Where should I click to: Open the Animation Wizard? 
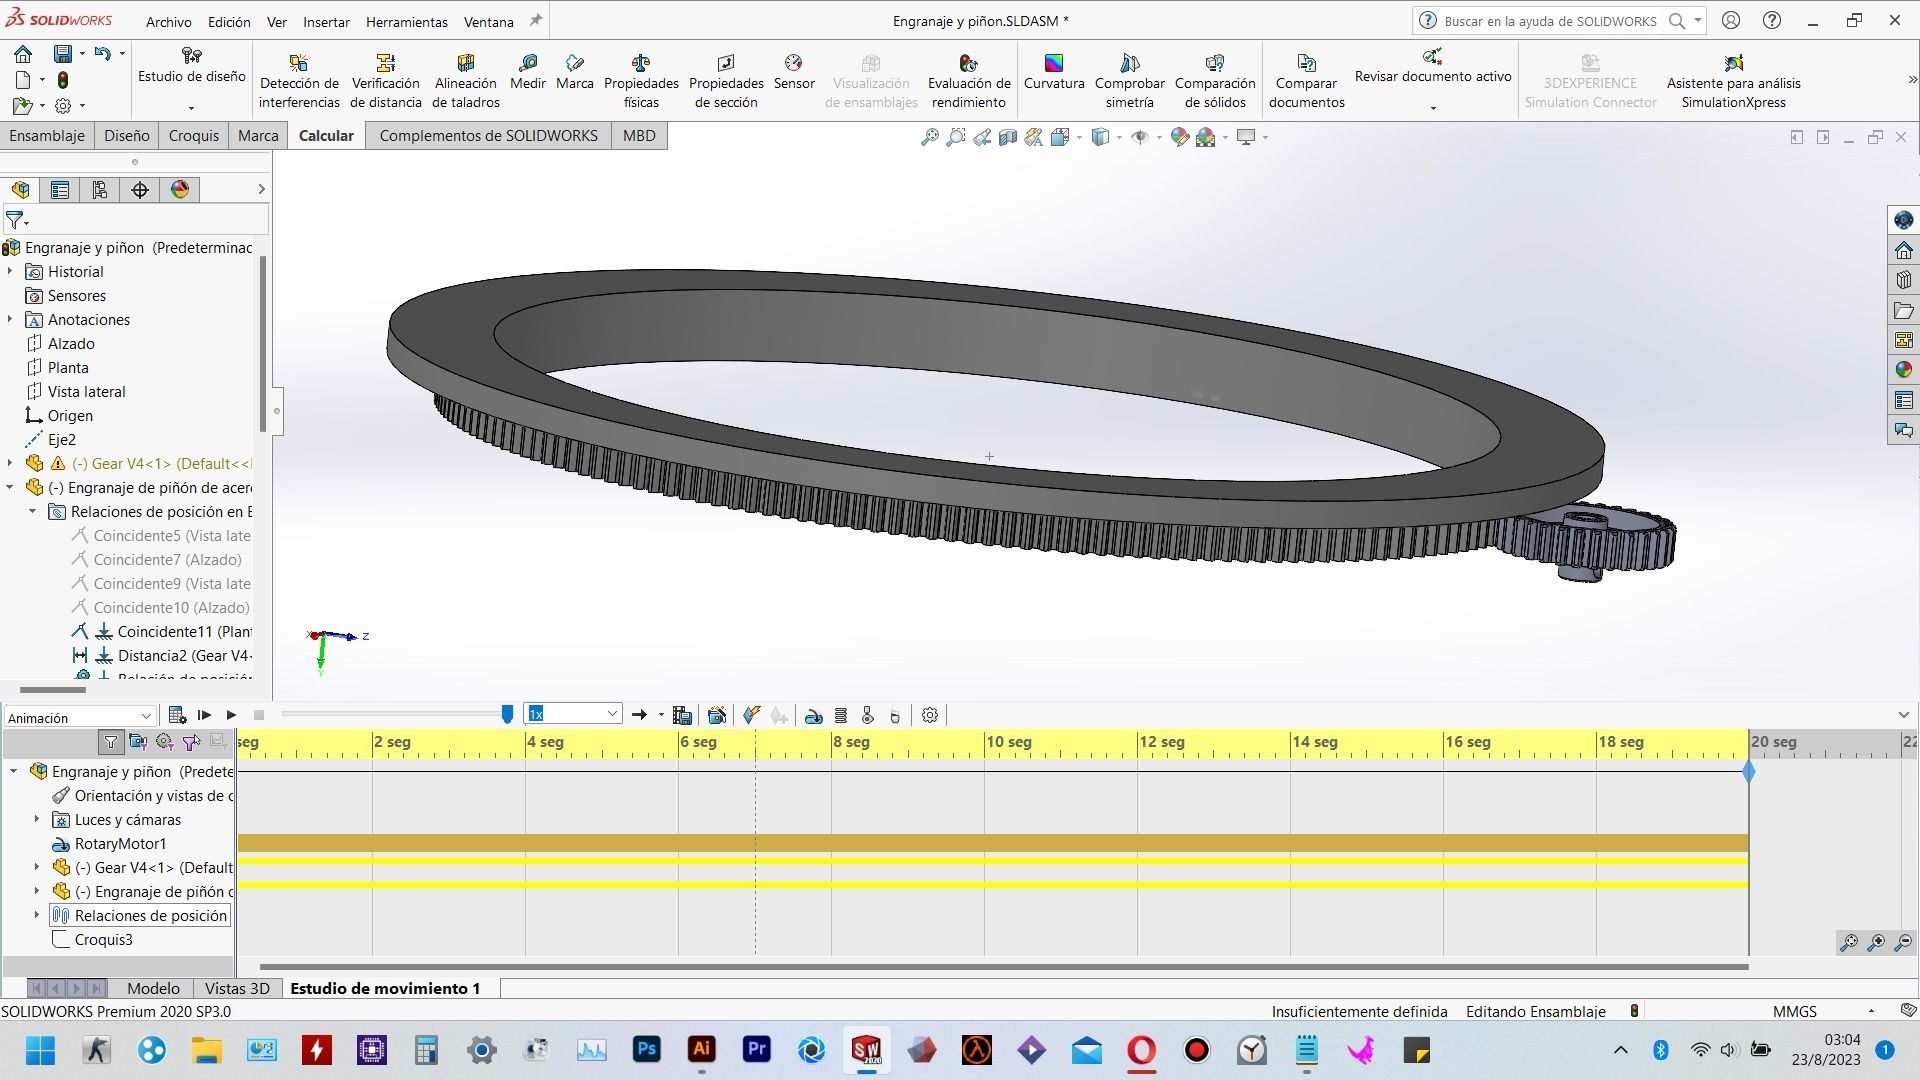717,715
